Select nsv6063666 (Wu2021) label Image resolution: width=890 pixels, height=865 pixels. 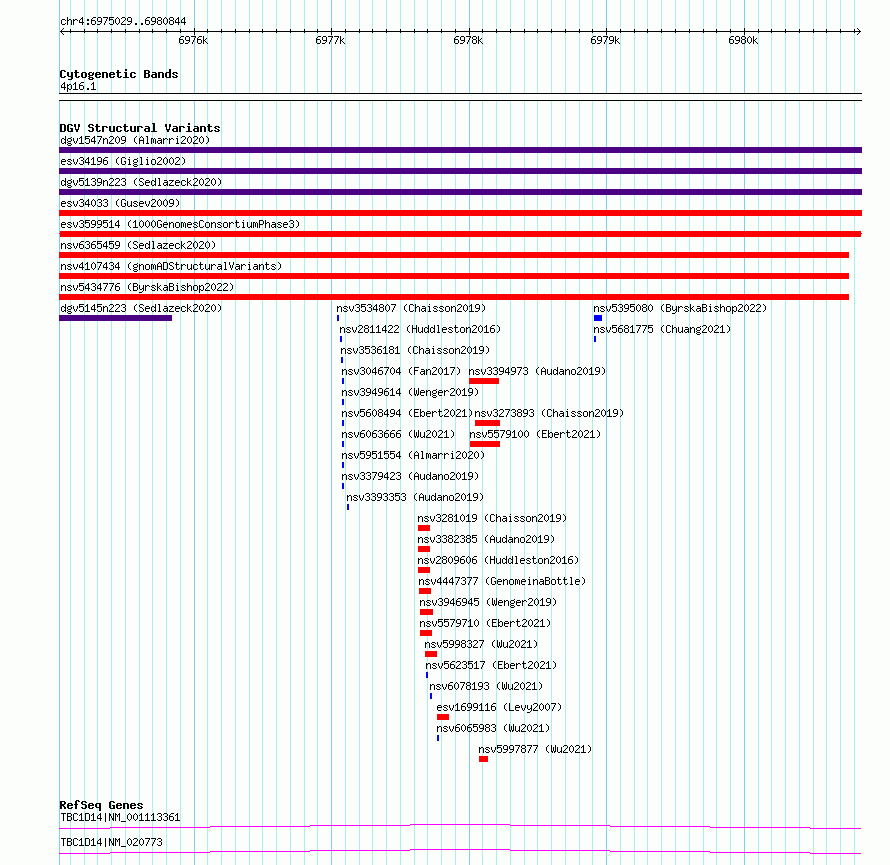pyautogui.click(x=398, y=434)
